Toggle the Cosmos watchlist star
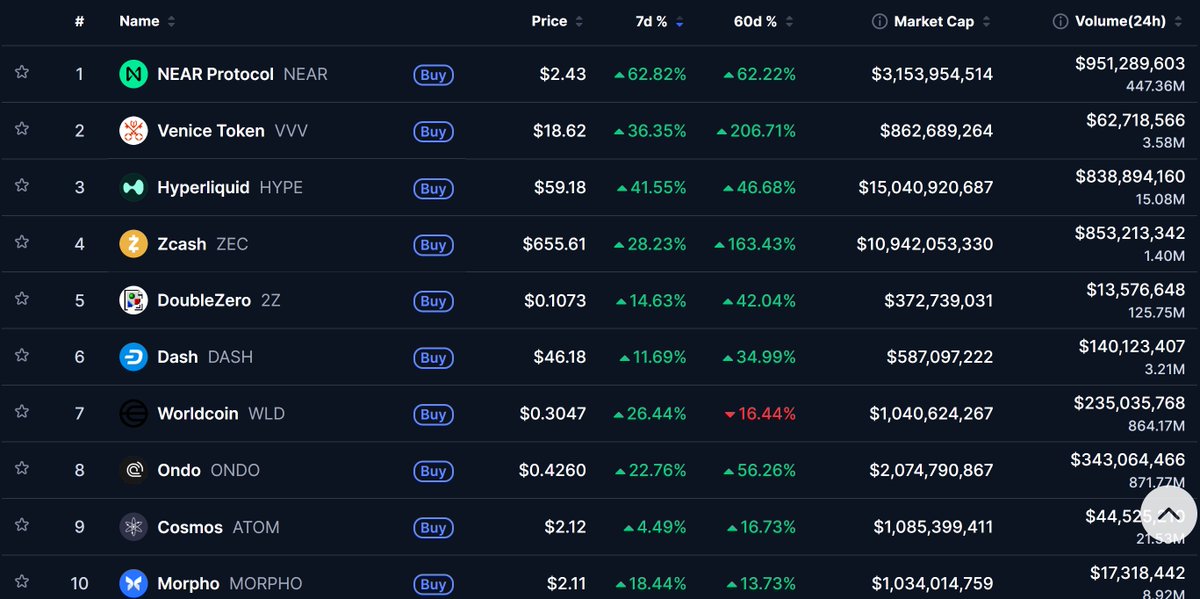1200x599 pixels. pos(21,525)
